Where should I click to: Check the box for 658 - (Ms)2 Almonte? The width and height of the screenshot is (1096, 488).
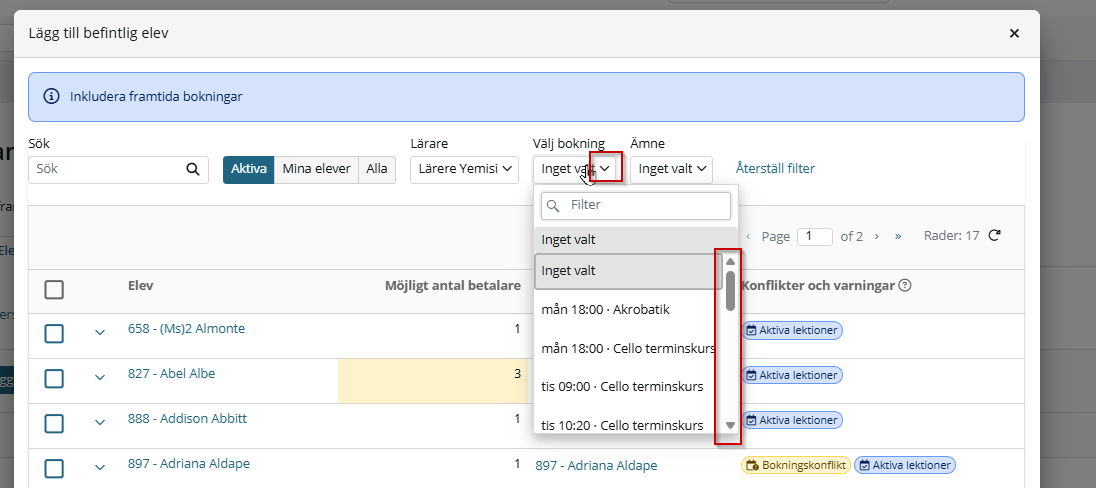pos(54,333)
